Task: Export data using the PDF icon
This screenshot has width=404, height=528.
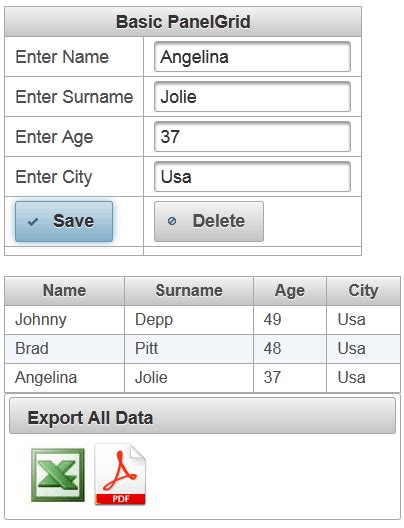Action: point(120,474)
